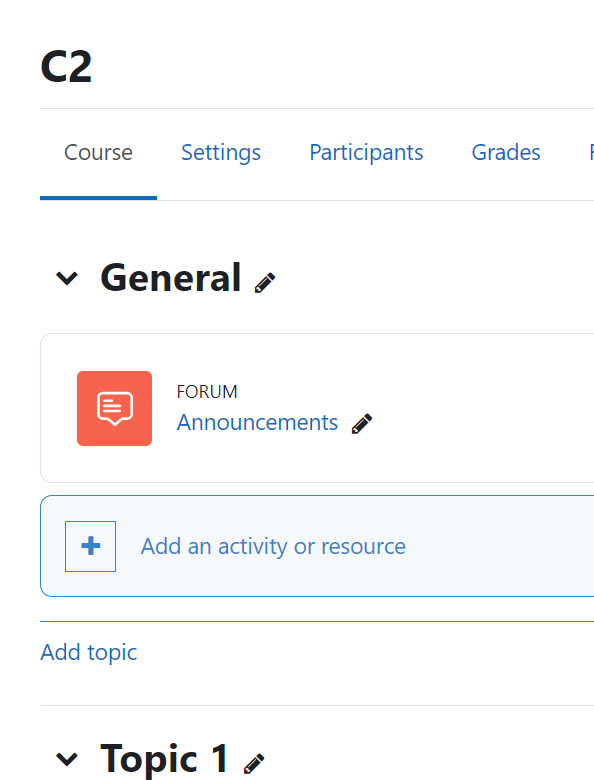The image size is (594, 780).
Task: Click the orange Forum activity icon
Action: click(x=114, y=408)
